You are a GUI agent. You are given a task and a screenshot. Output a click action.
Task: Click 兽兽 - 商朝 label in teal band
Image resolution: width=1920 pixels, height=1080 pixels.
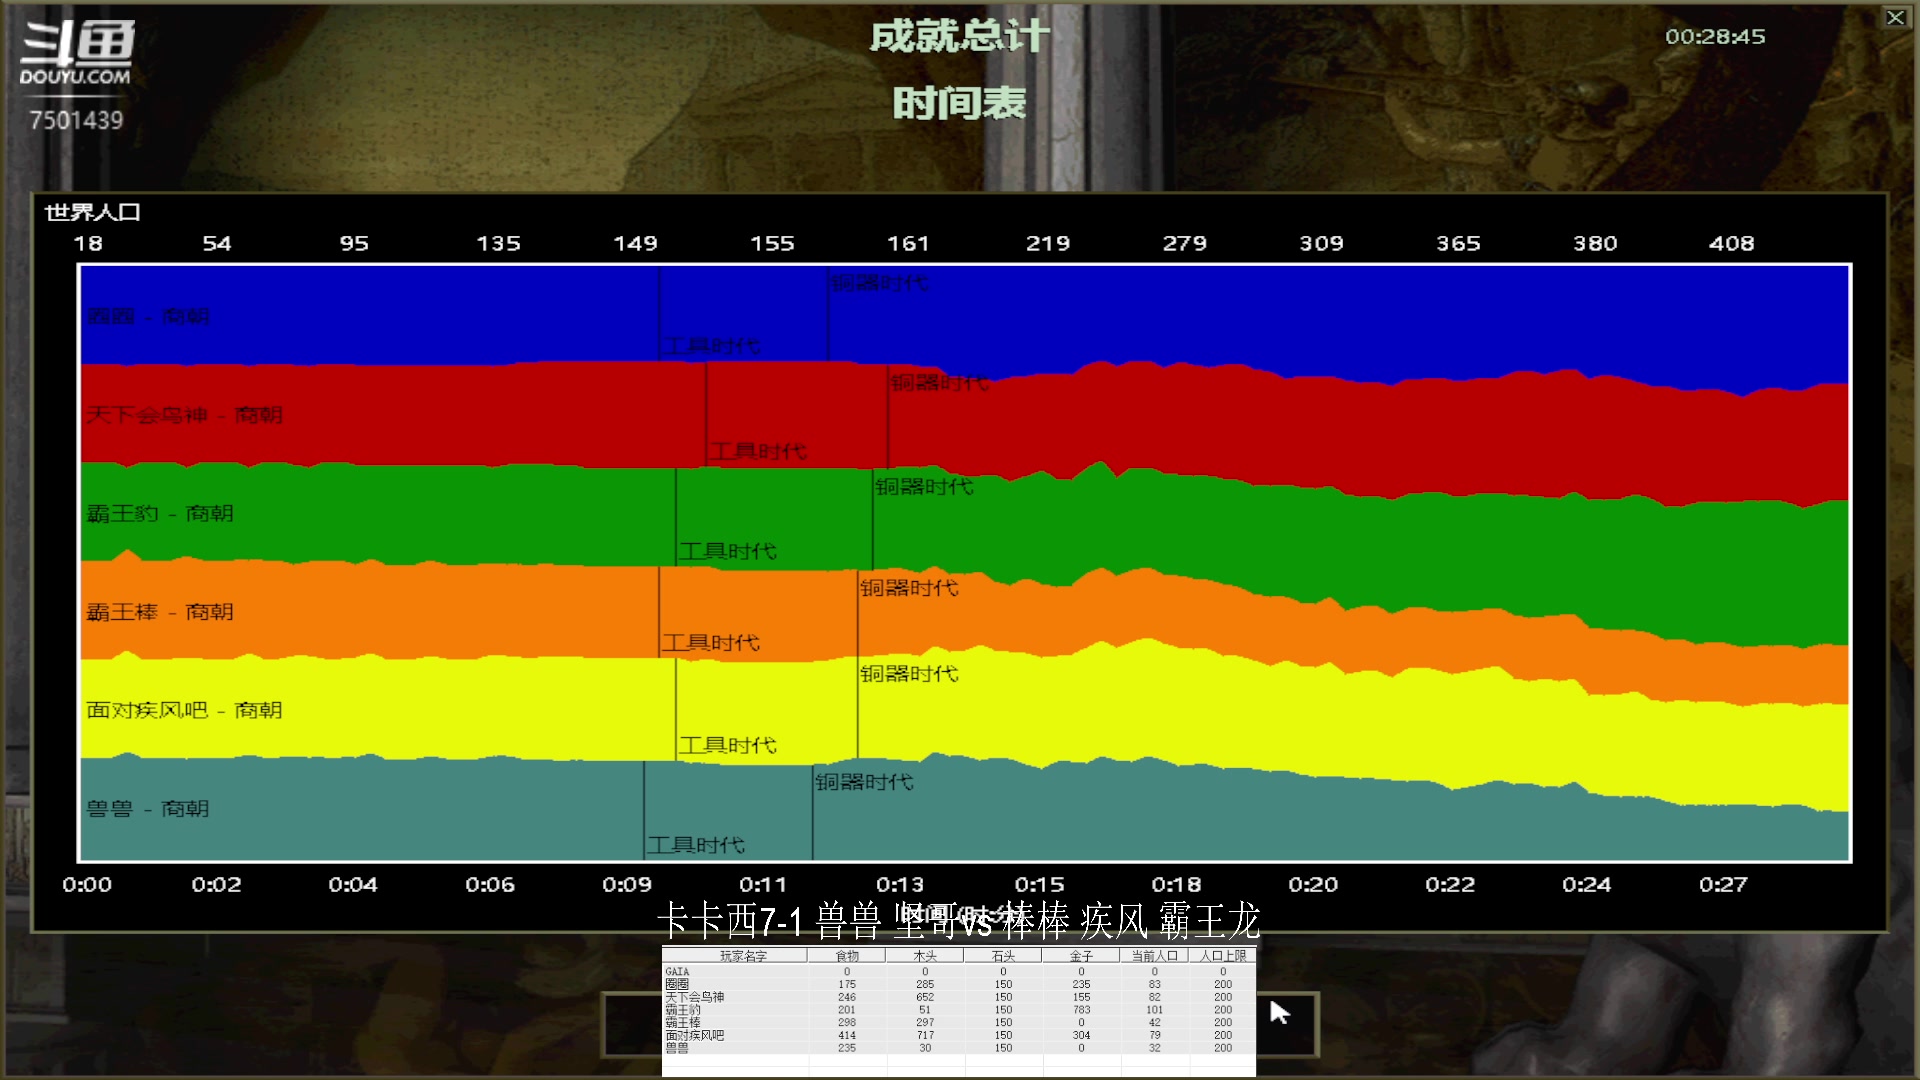(148, 808)
